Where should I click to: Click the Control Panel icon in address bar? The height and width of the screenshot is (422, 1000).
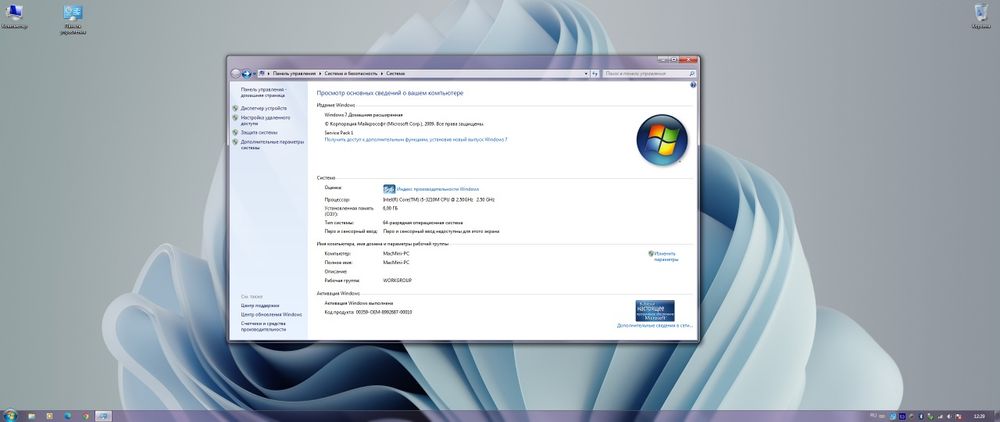[262, 74]
